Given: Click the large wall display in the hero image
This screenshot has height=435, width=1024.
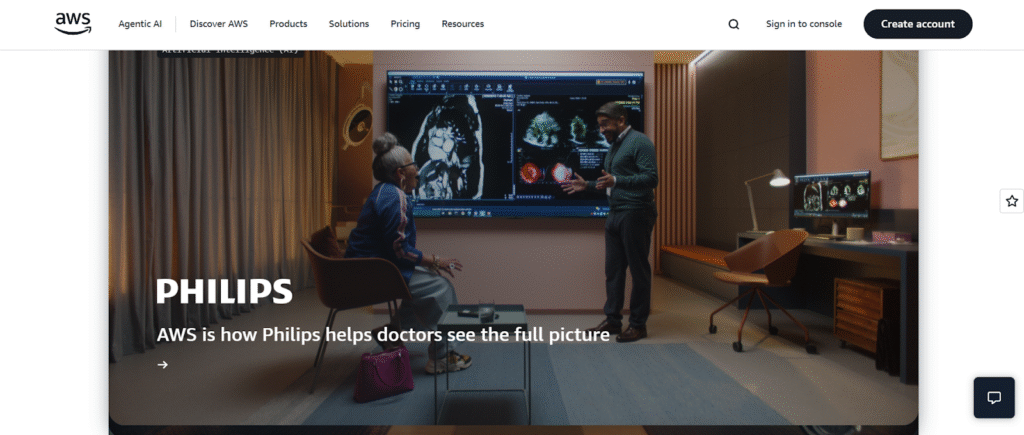Looking at the screenshot, I should click(514, 140).
